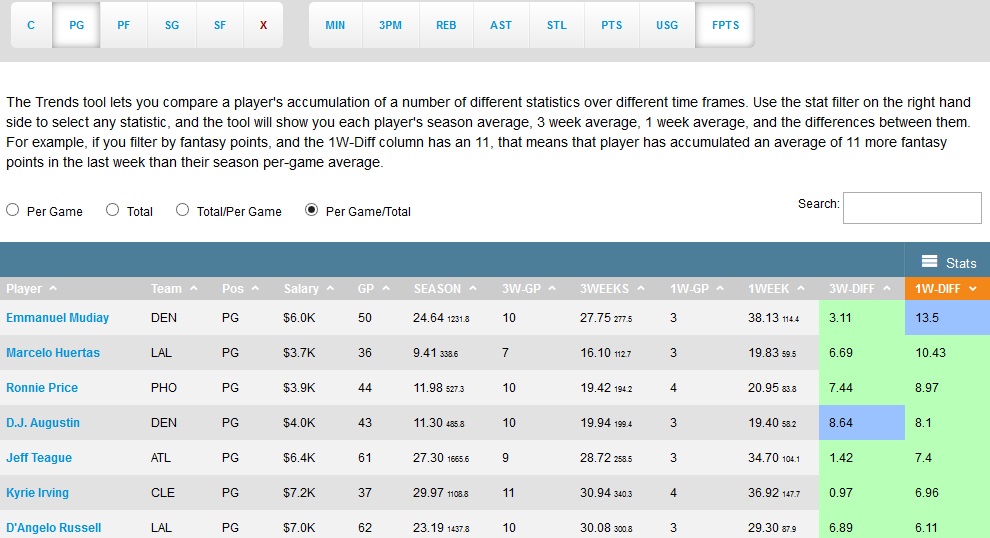
Task: Filter positions by SG
Action: (172, 25)
